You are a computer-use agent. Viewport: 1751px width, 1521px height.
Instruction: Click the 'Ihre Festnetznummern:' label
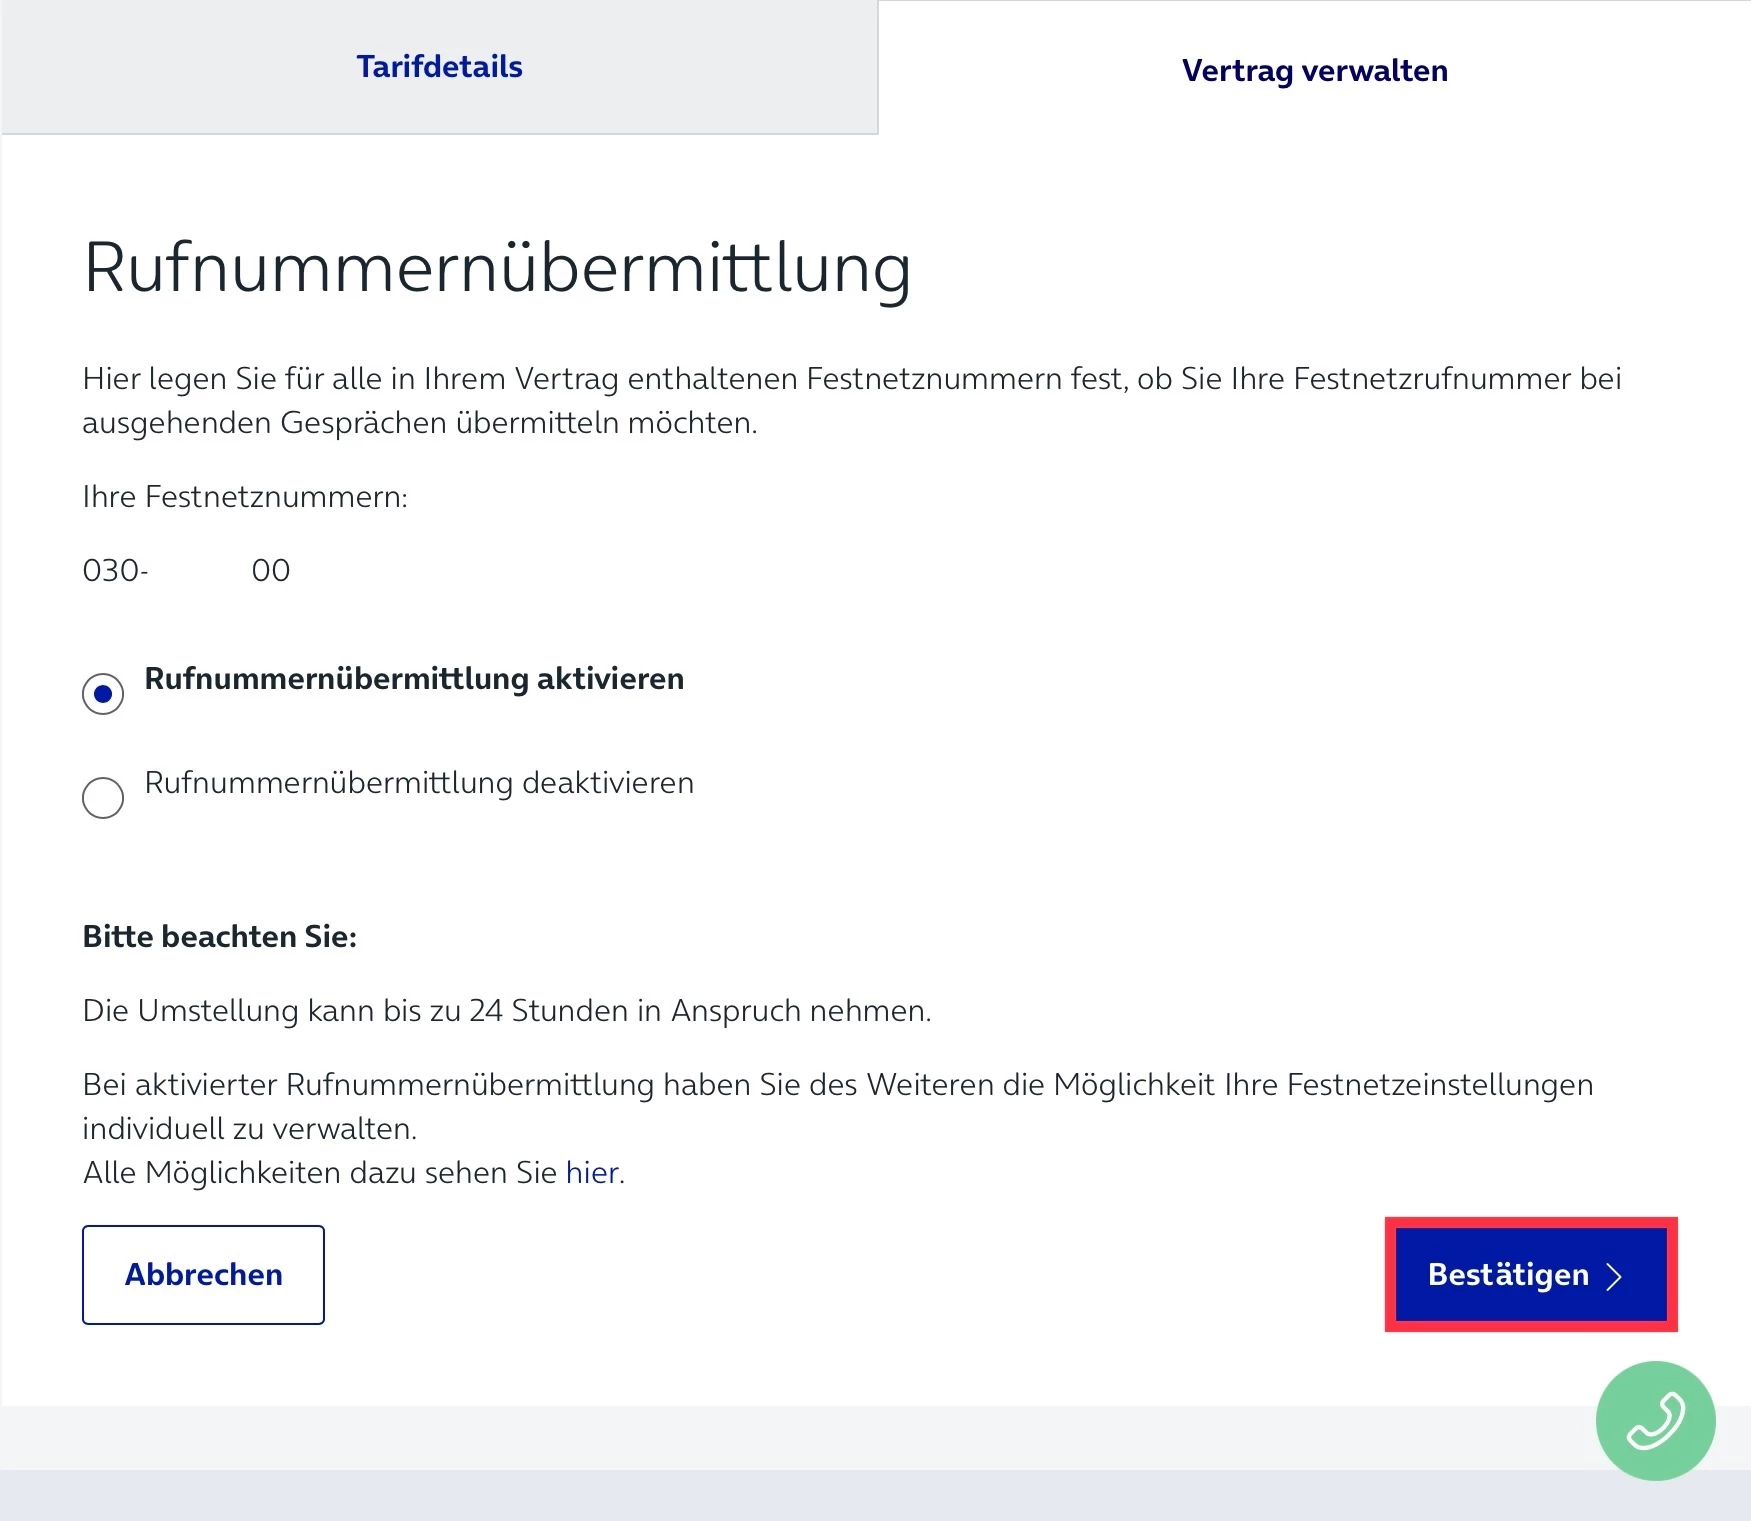245,497
